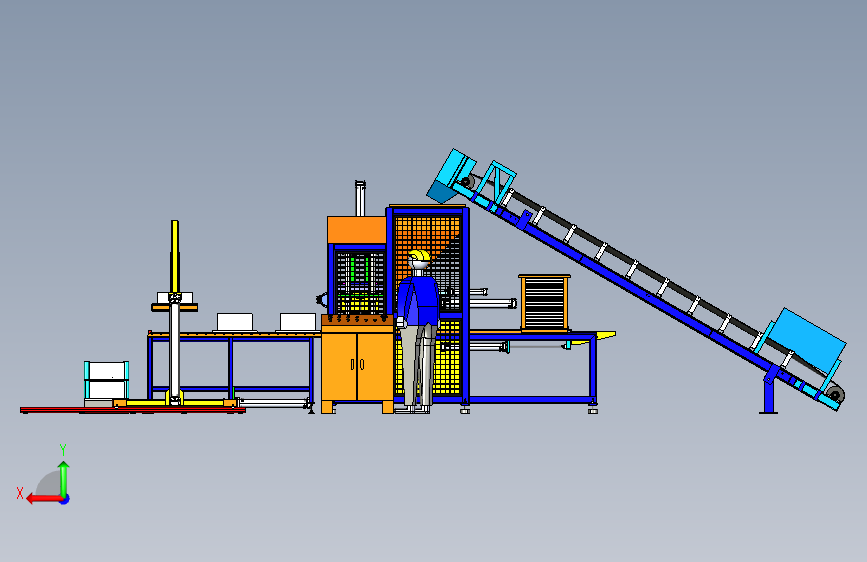Select the stacked white boxes with cyan clamps
Image resolution: width=867 pixels, height=562 pixels.
coord(107,381)
